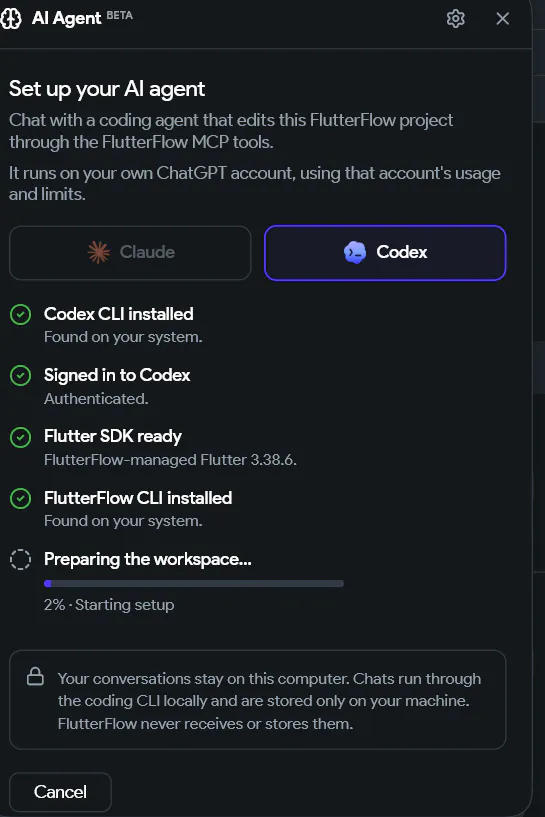The height and width of the screenshot is (817, 545).
Task: Click the Codex CLI installed checkmark
Action: tap(20, 315)
